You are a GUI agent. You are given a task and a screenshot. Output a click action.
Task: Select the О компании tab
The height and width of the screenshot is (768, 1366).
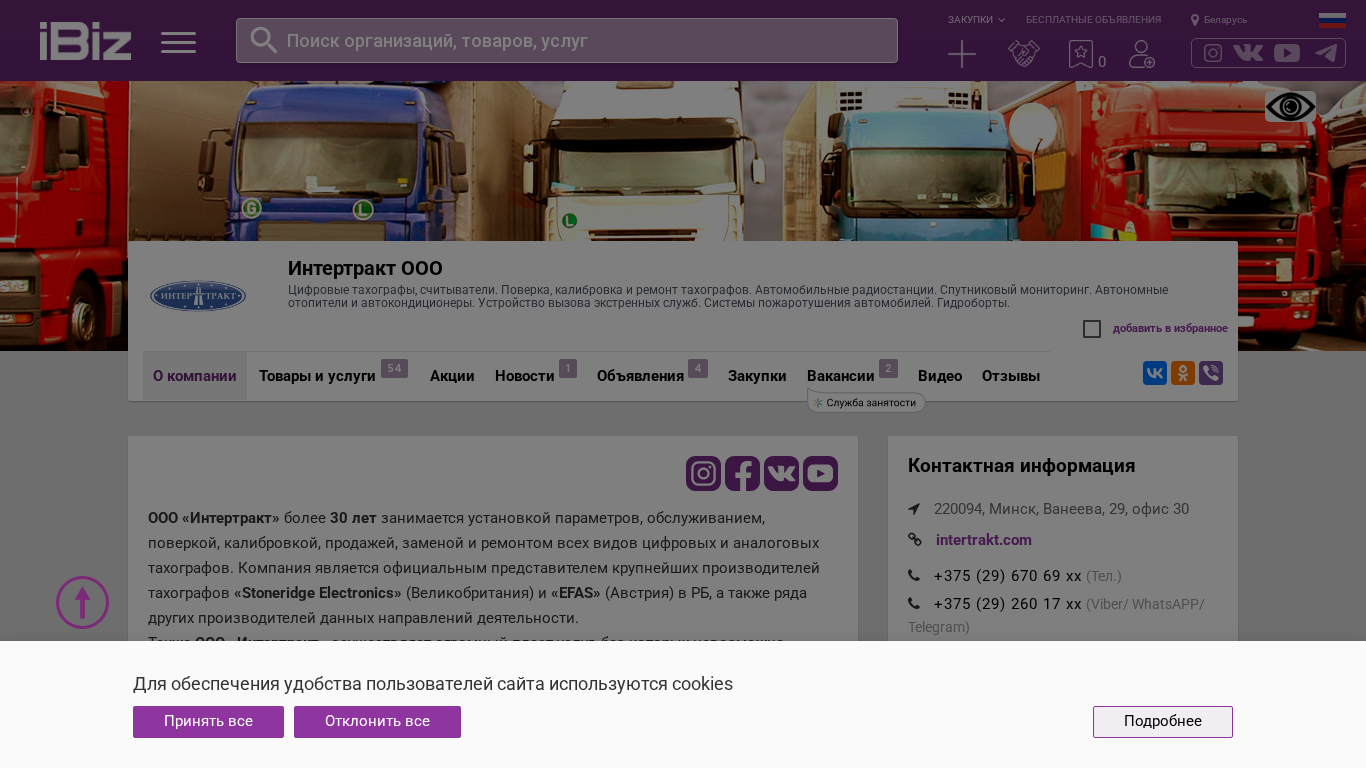pos(195,376)
